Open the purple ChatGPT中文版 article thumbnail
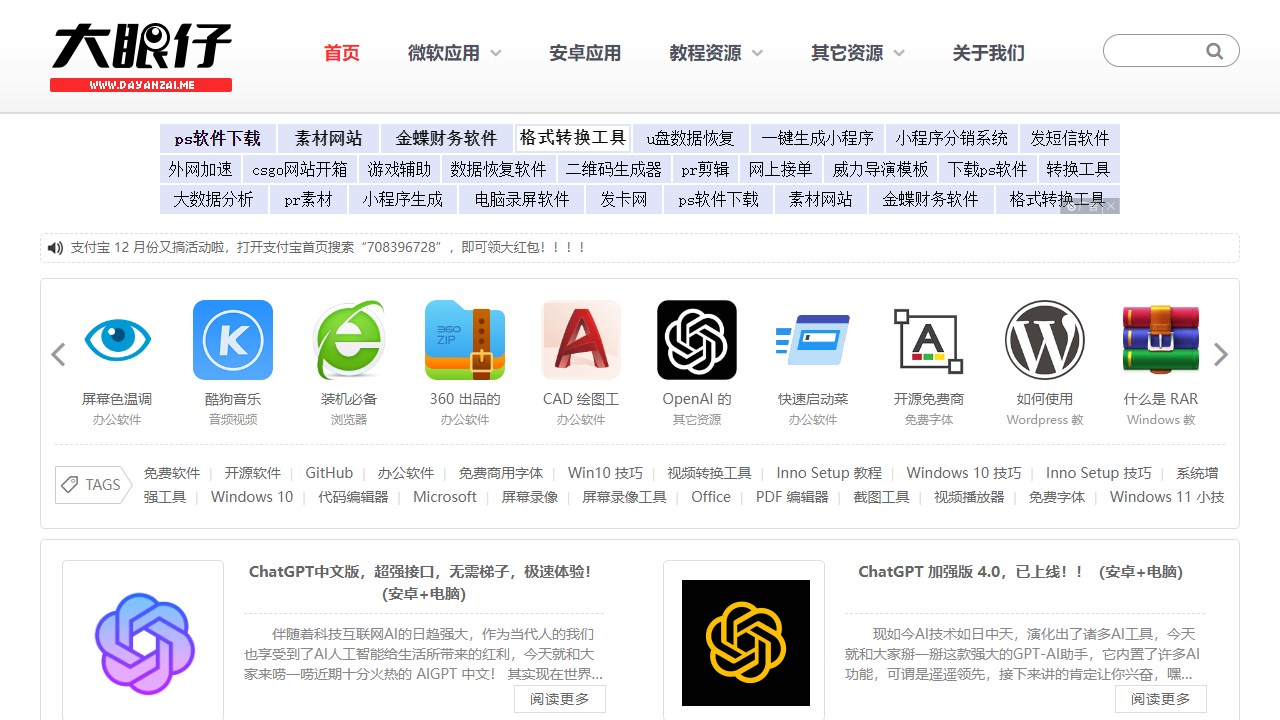The image size is (1280, 720). coord(143,643)
